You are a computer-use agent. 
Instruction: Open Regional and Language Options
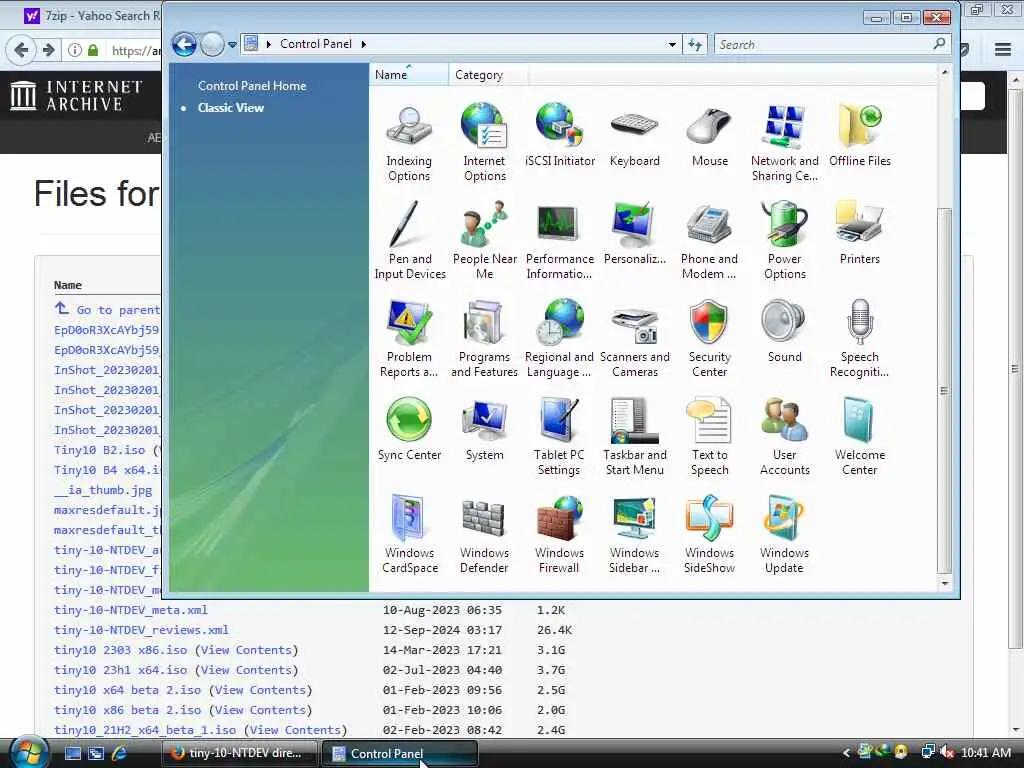click(559, 338)
